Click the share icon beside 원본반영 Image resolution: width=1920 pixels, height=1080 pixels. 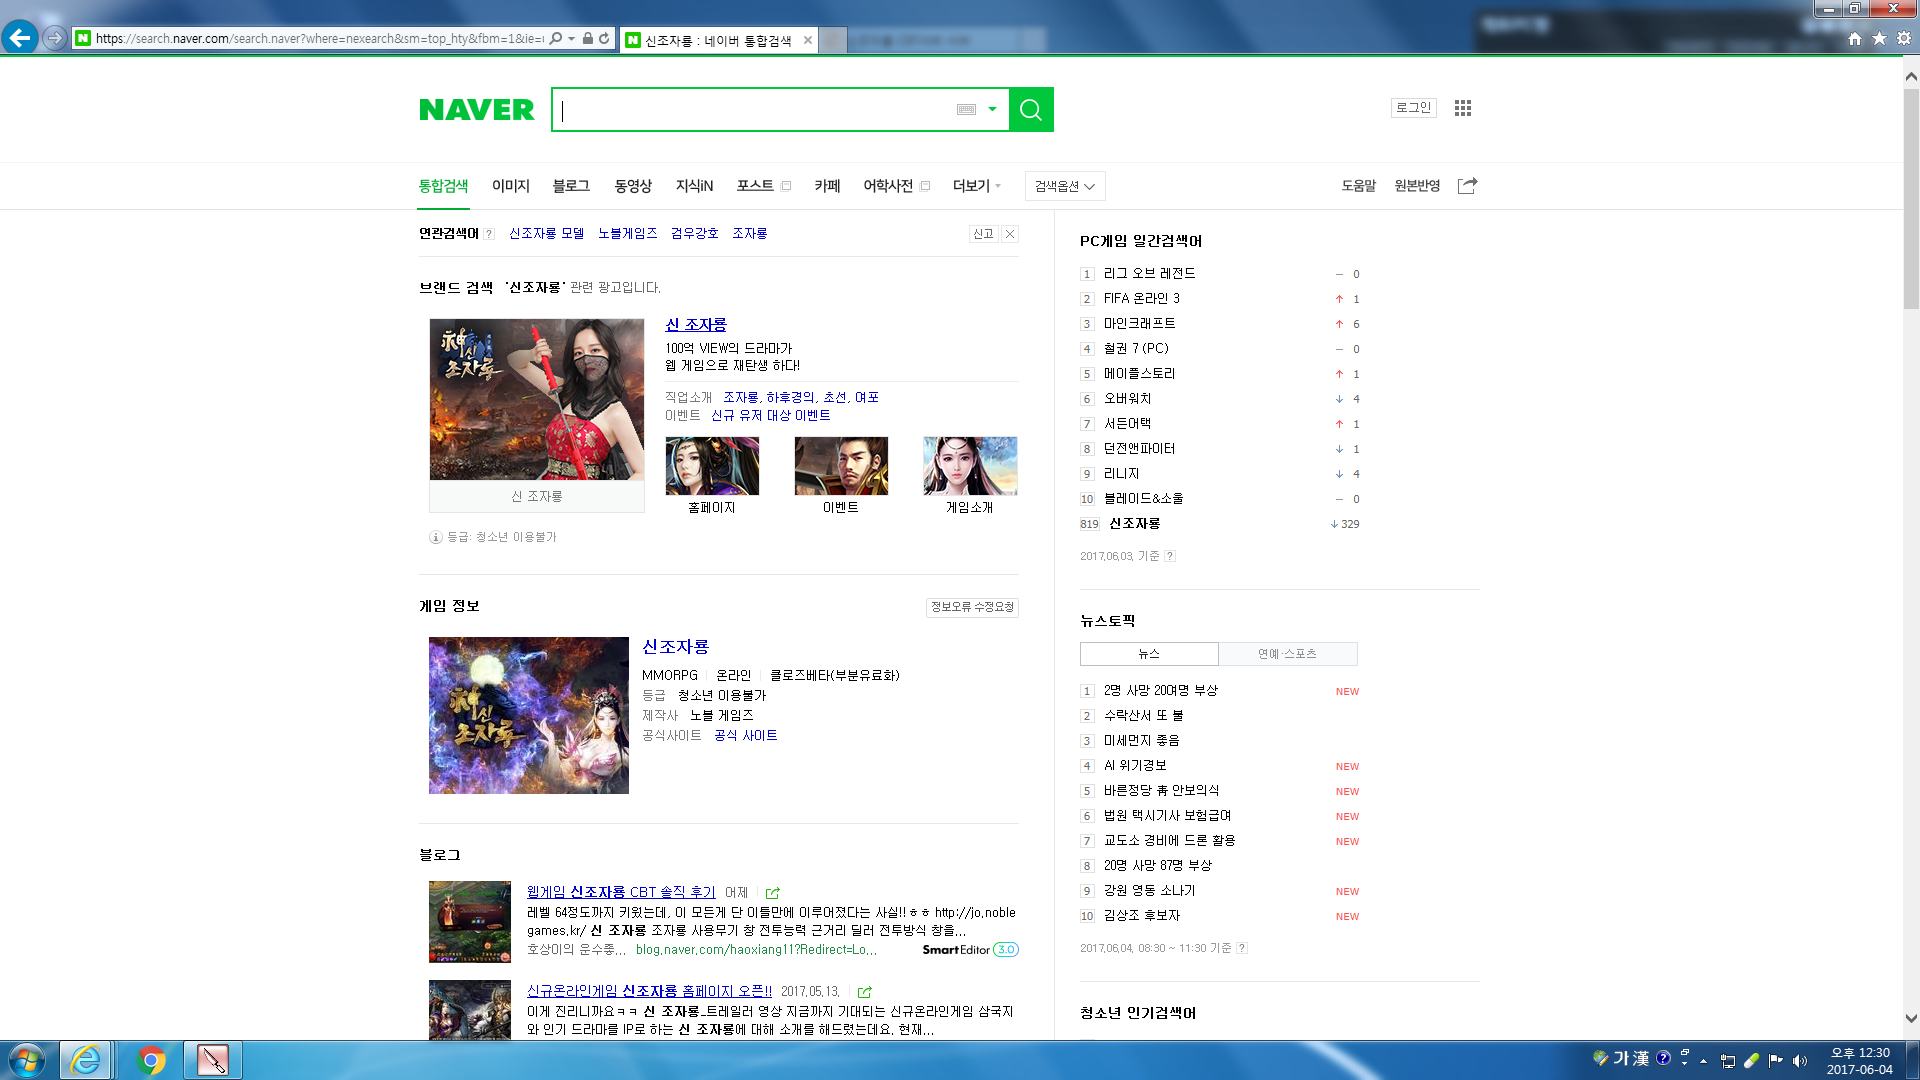[x=1467, y=186]
